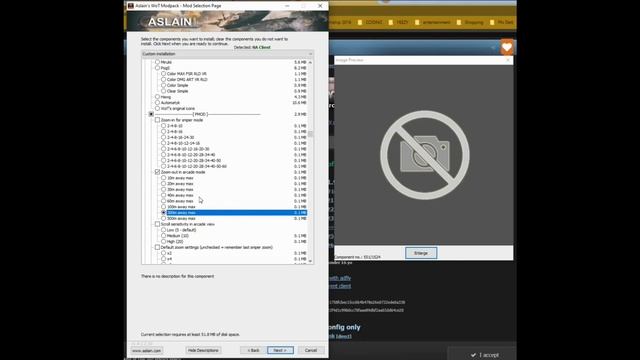Toggle the [PMOD] group checkbox

click(151, 114)
